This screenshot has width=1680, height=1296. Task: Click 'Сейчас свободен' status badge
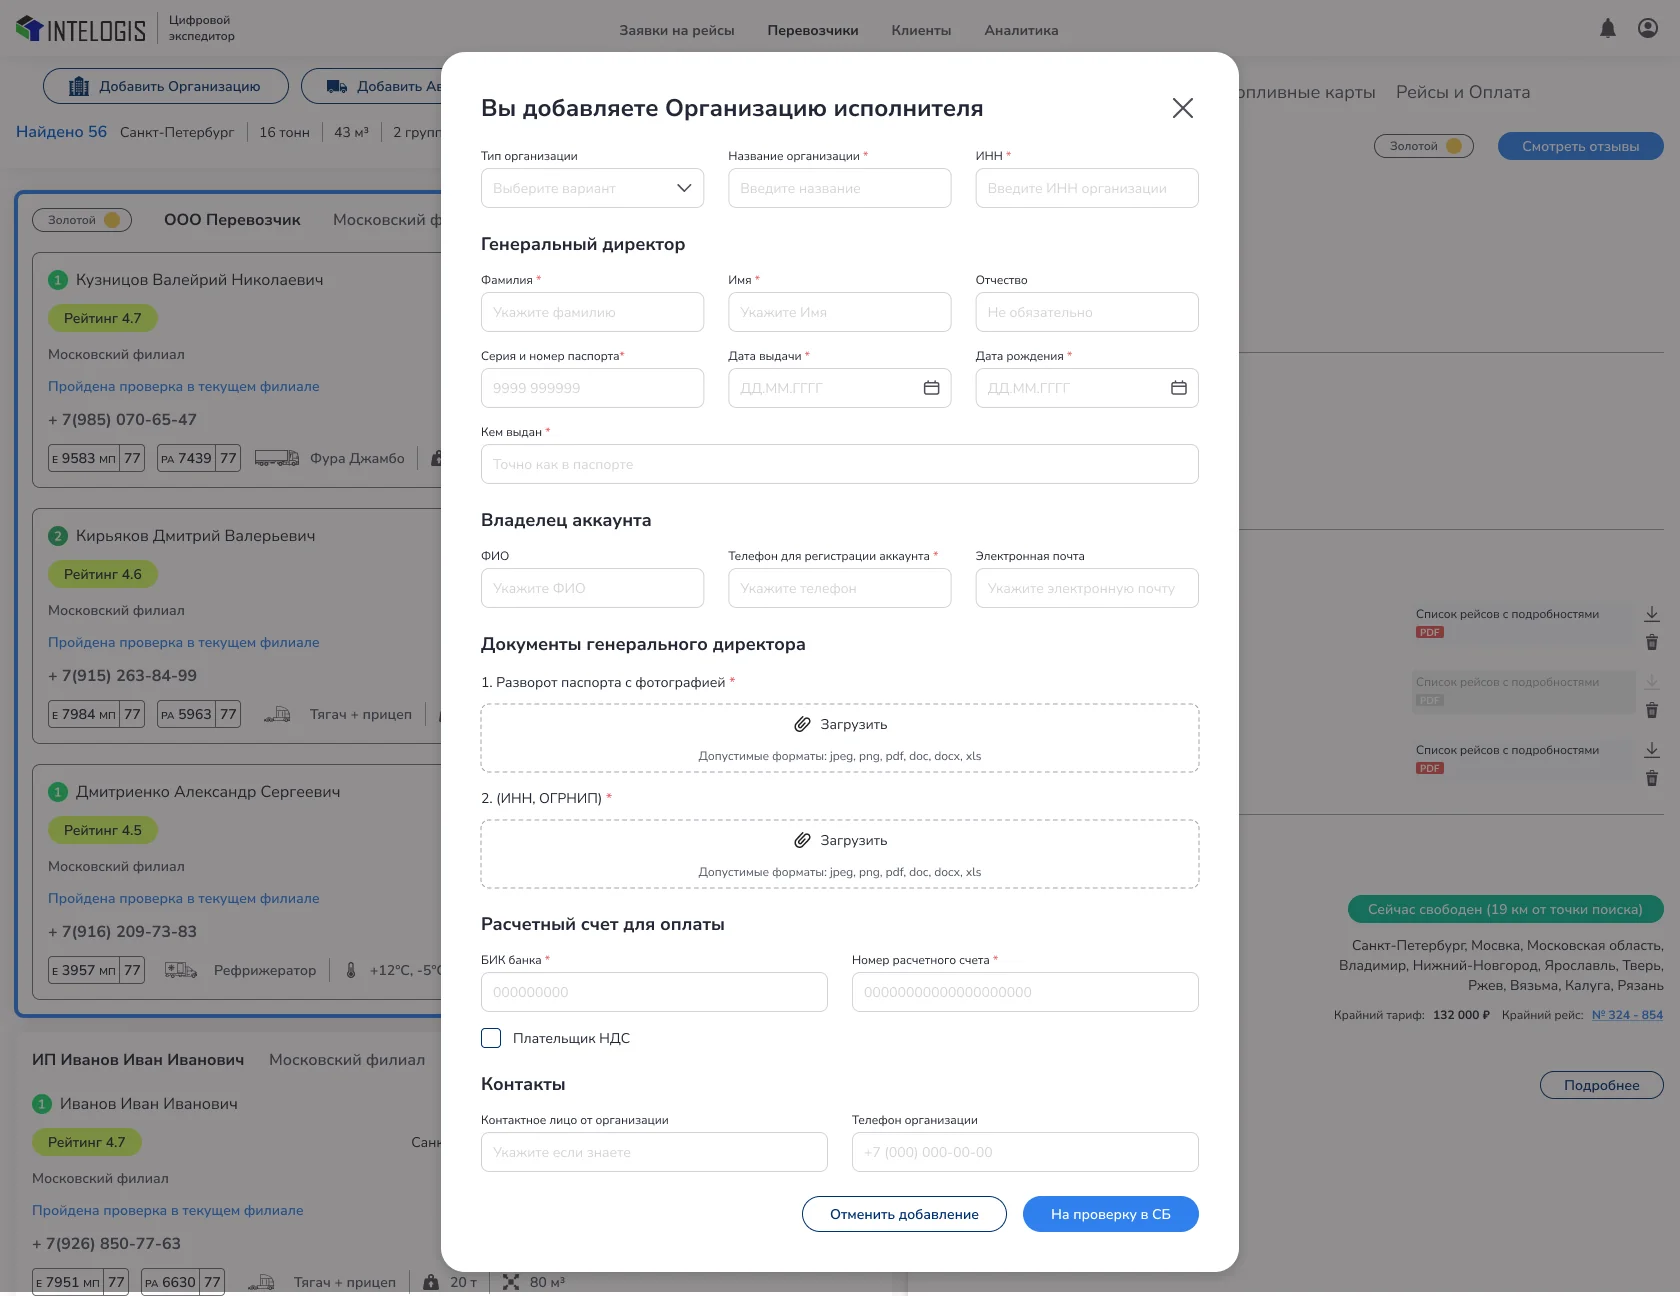tap(1505, 909)
